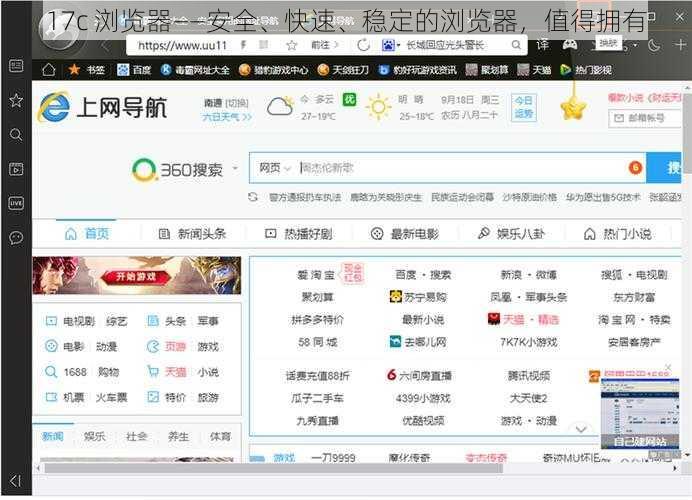Viewport: 692px width, 500px height.
Task: Switch to the 社会 news tab
Action: 136,436
